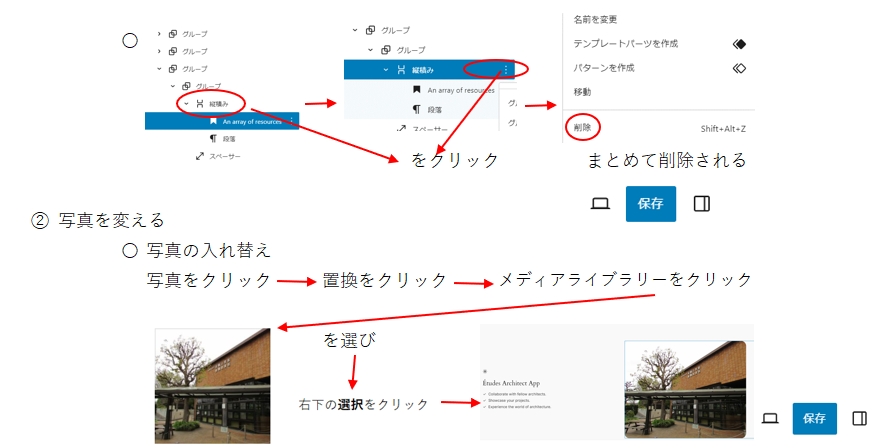Open three-dot options on highlighted An array of resources row

point(291,121)
